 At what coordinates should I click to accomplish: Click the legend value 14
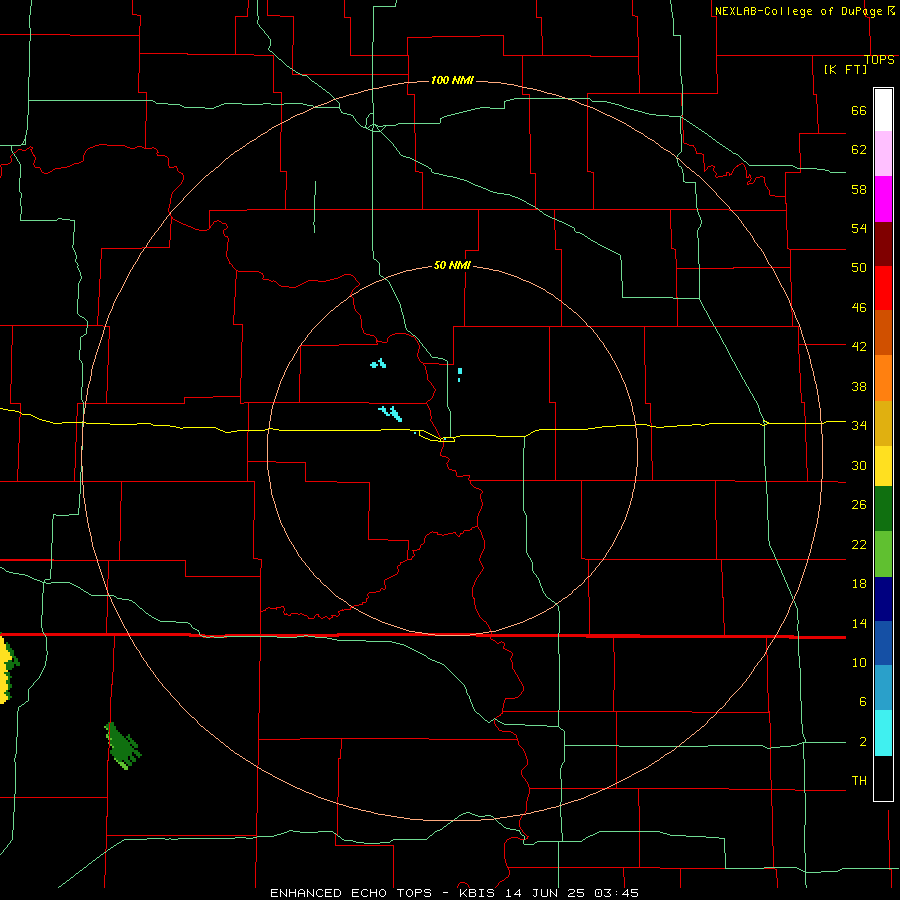pos(859,623)
